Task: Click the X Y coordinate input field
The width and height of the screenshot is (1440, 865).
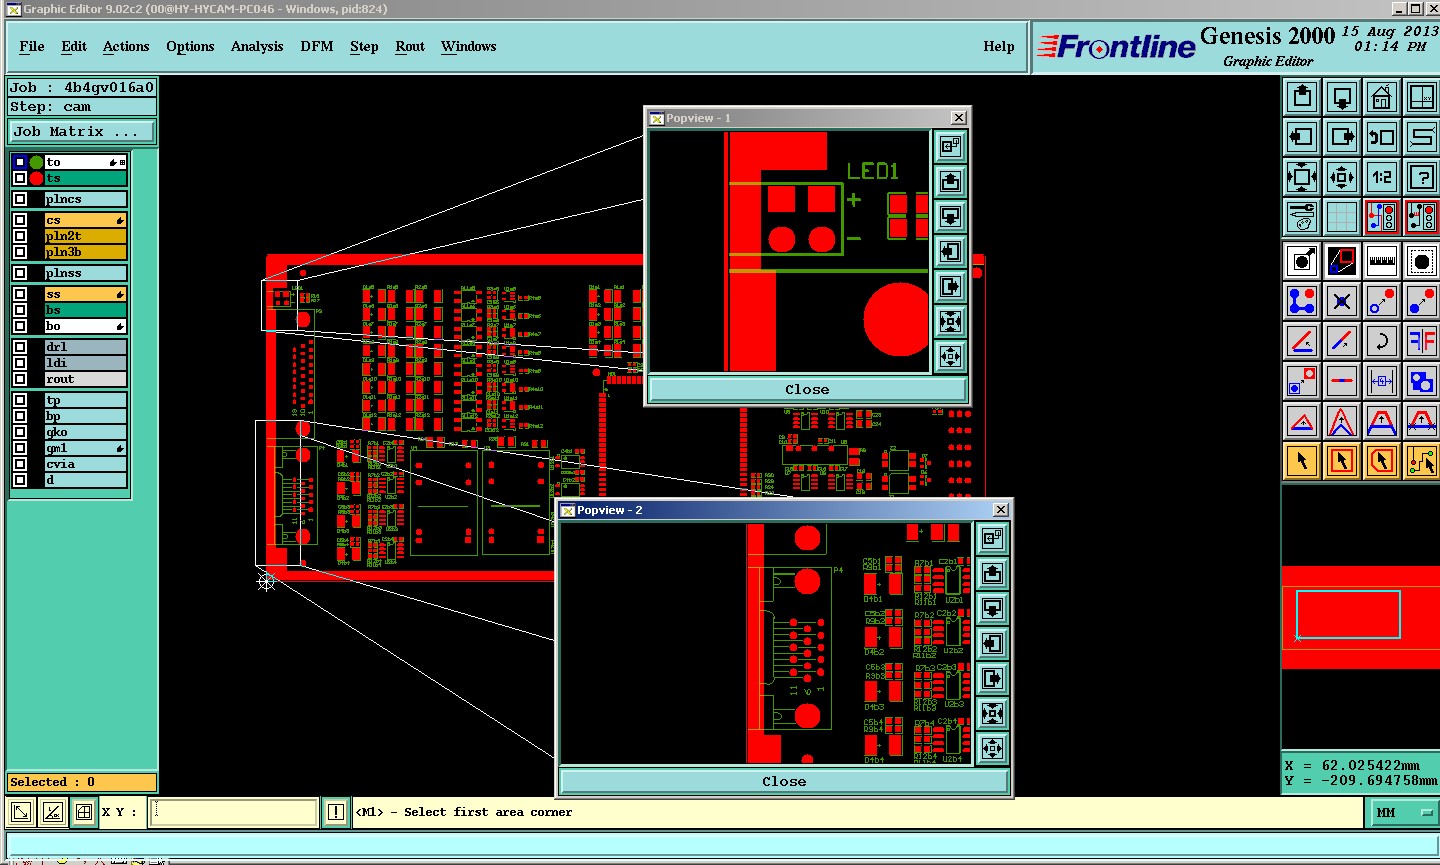Action: click(234, 812)
